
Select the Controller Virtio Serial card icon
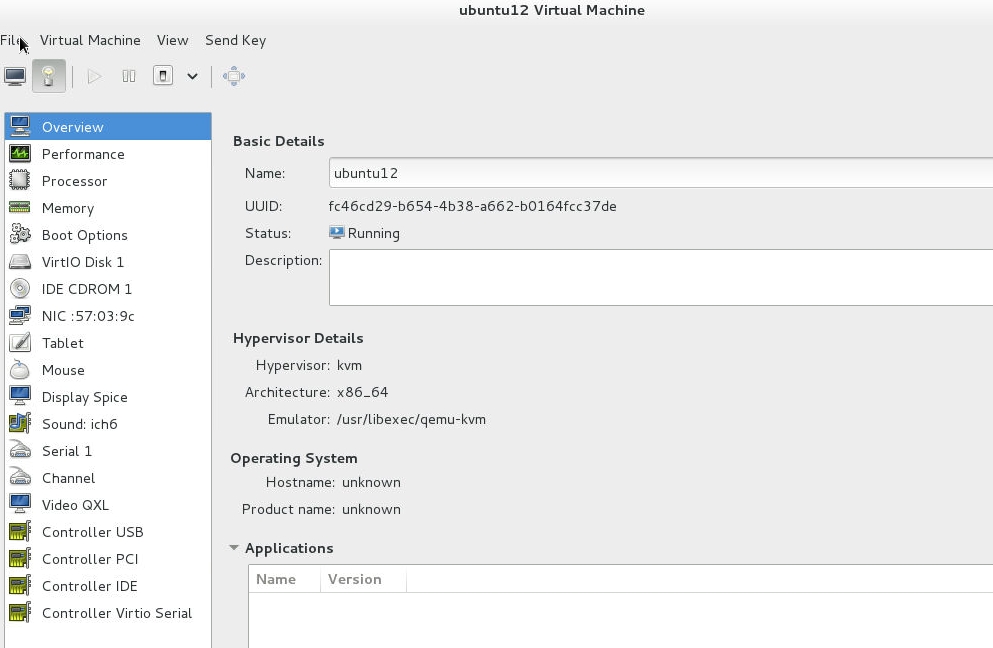point(20,613)
